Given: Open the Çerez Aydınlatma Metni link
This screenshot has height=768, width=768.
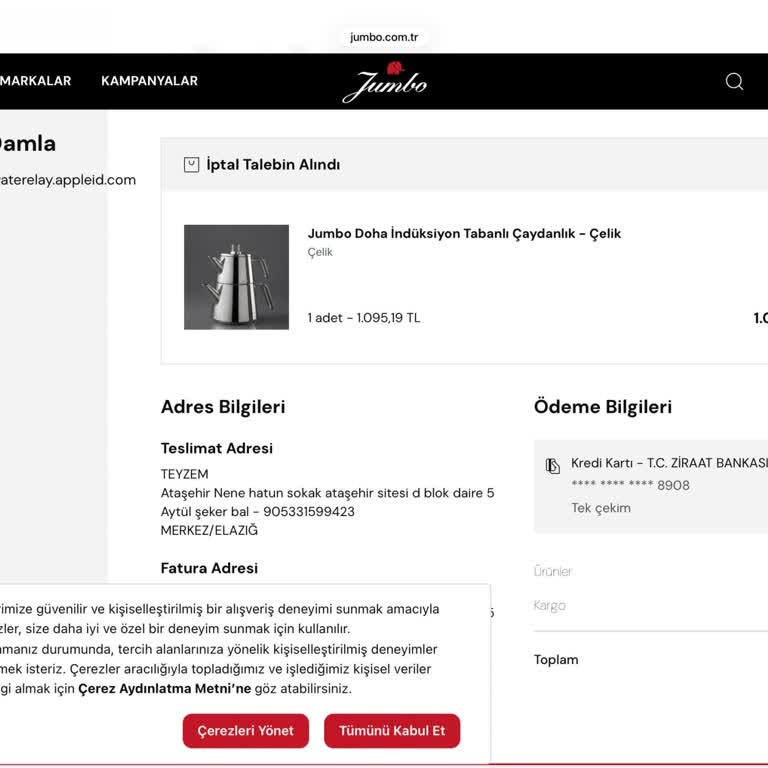Looking at the screenshot, I should pos(165,689).
